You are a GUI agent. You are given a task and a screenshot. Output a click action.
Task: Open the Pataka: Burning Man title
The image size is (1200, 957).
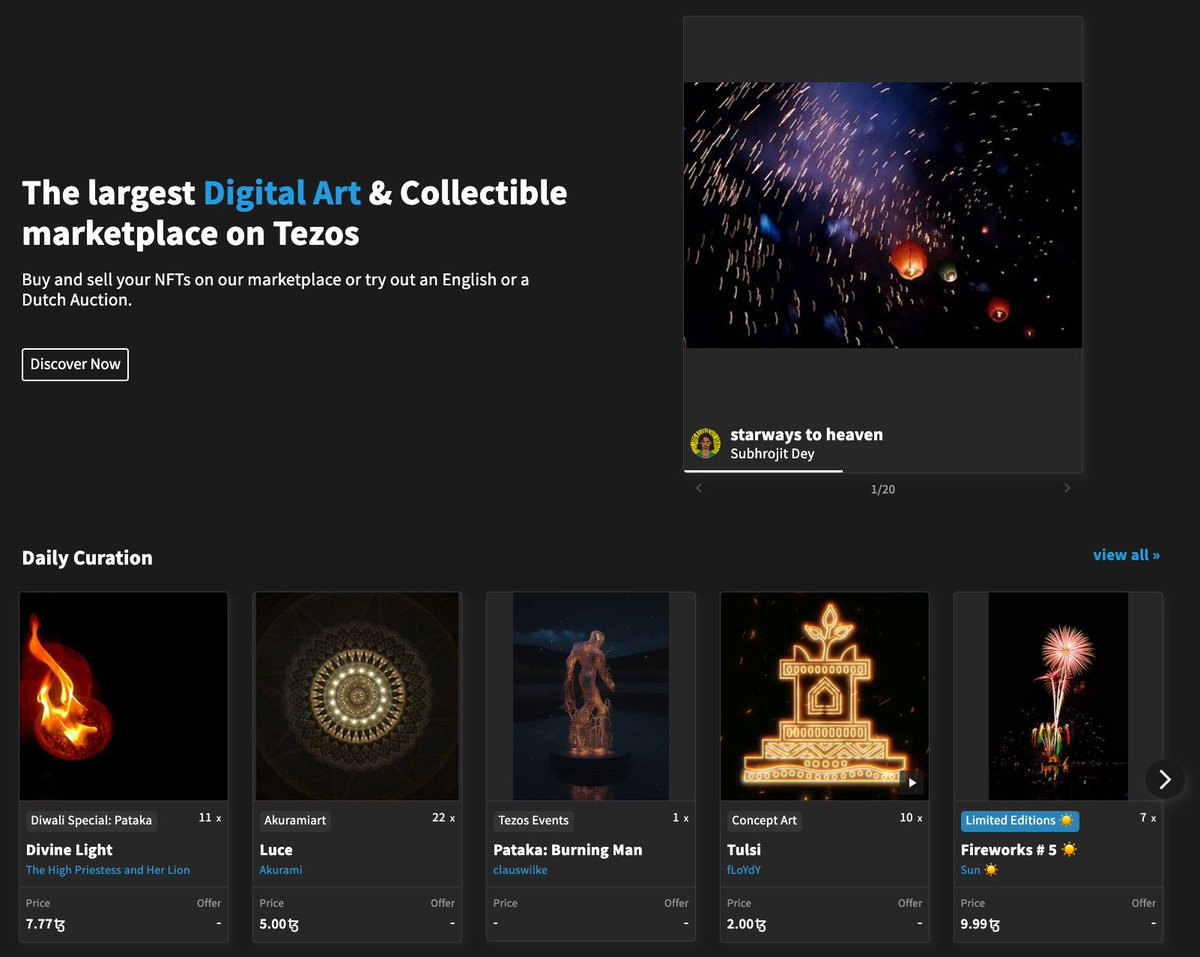tap(568, 850)
